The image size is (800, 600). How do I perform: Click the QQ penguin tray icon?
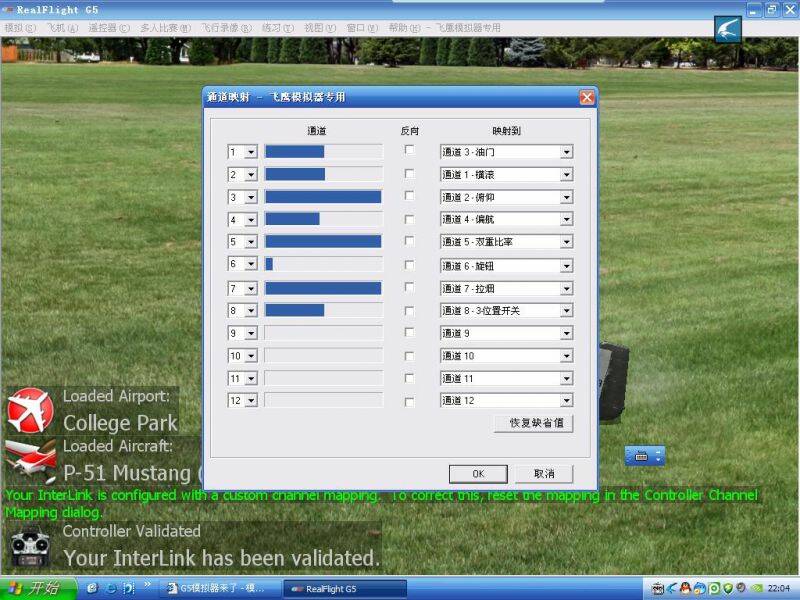pos(685,588)
